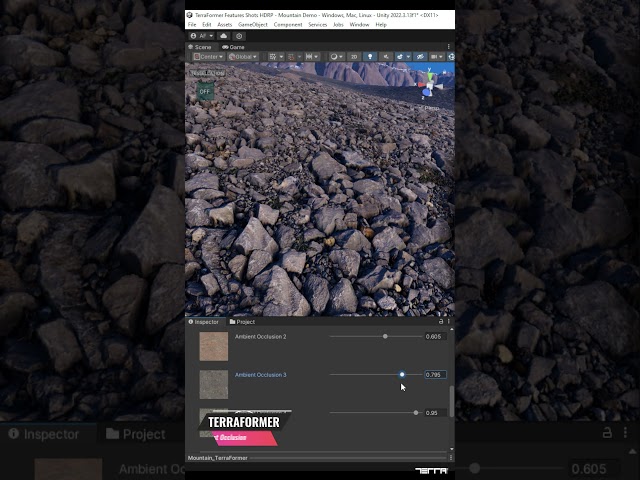Click Mountain_TerraFormer preview bar label
640x480 pixels.
[218, 458]
